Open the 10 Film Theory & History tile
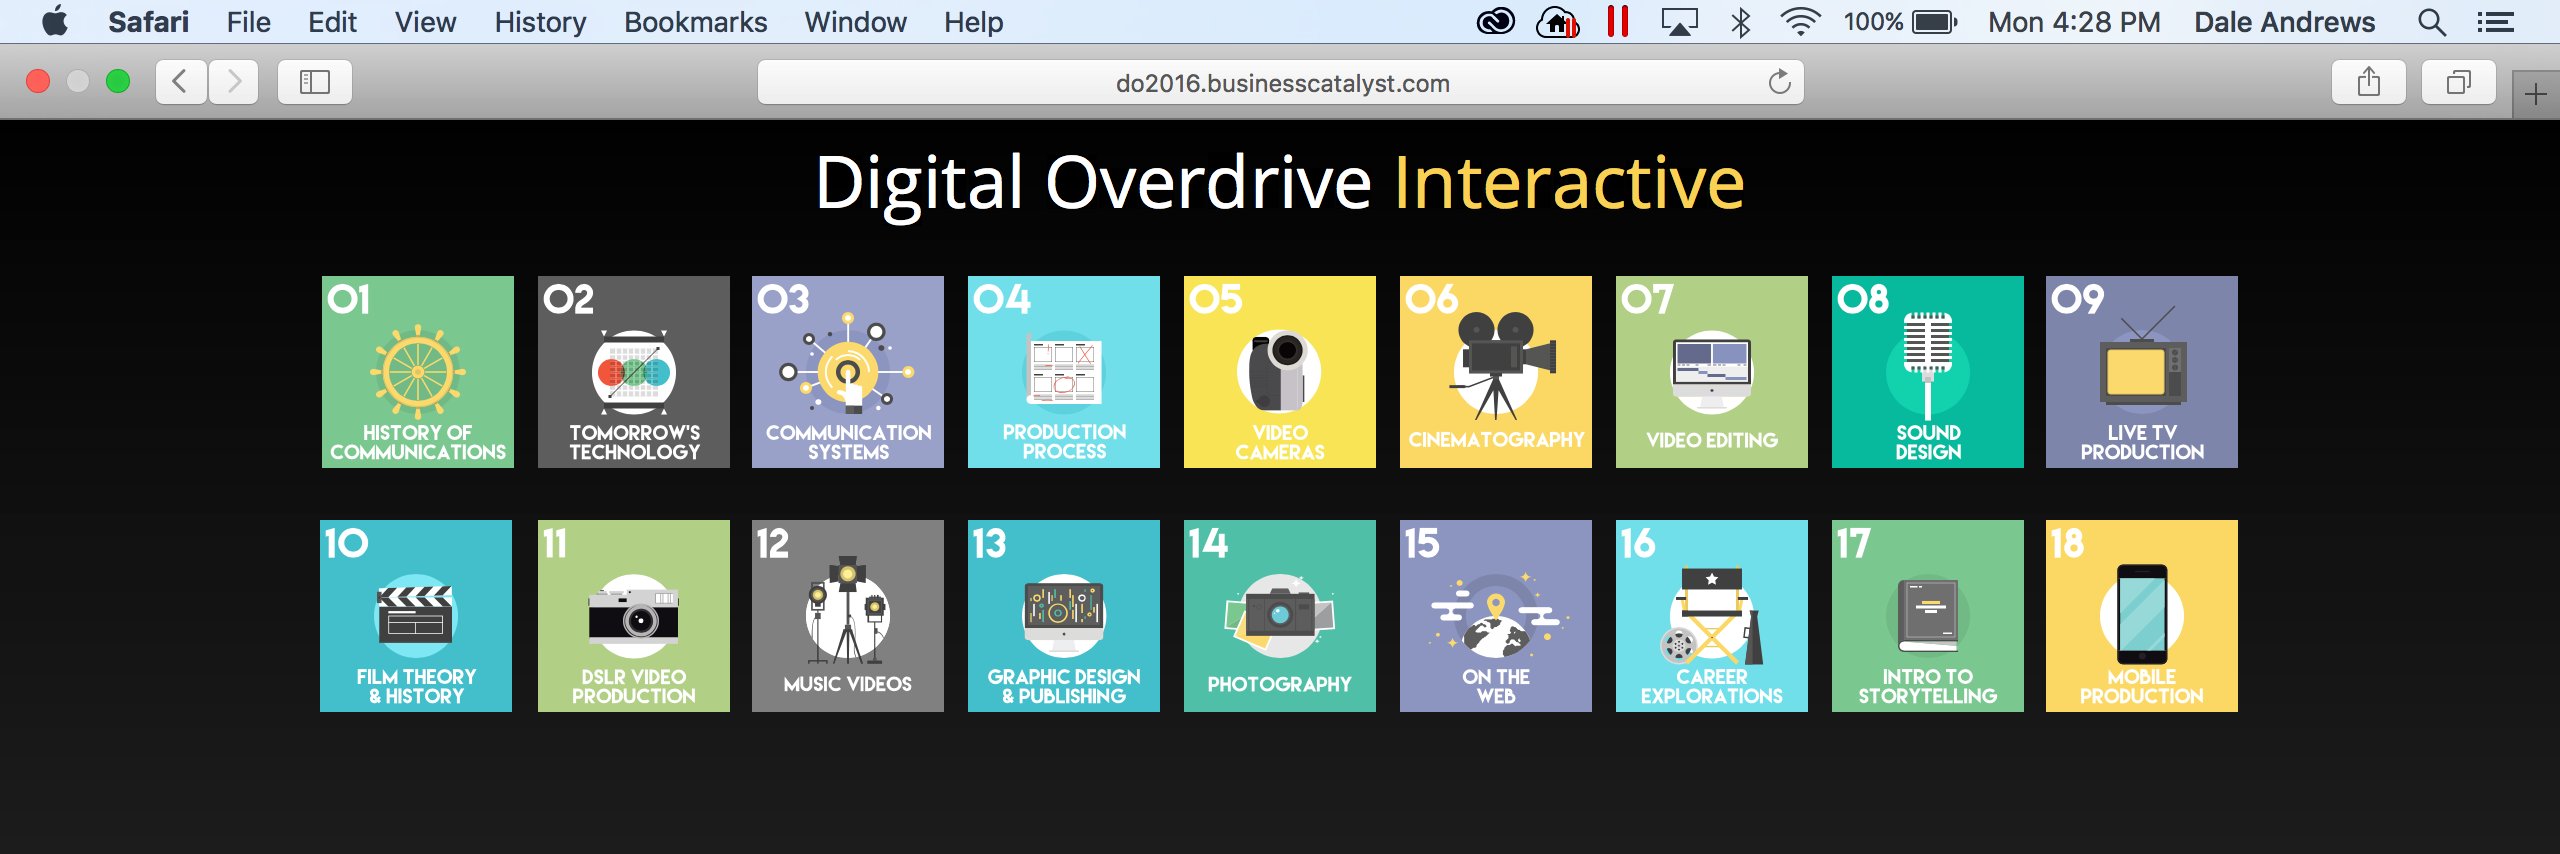Screen dimensions: 2560x854 point(416,616)
